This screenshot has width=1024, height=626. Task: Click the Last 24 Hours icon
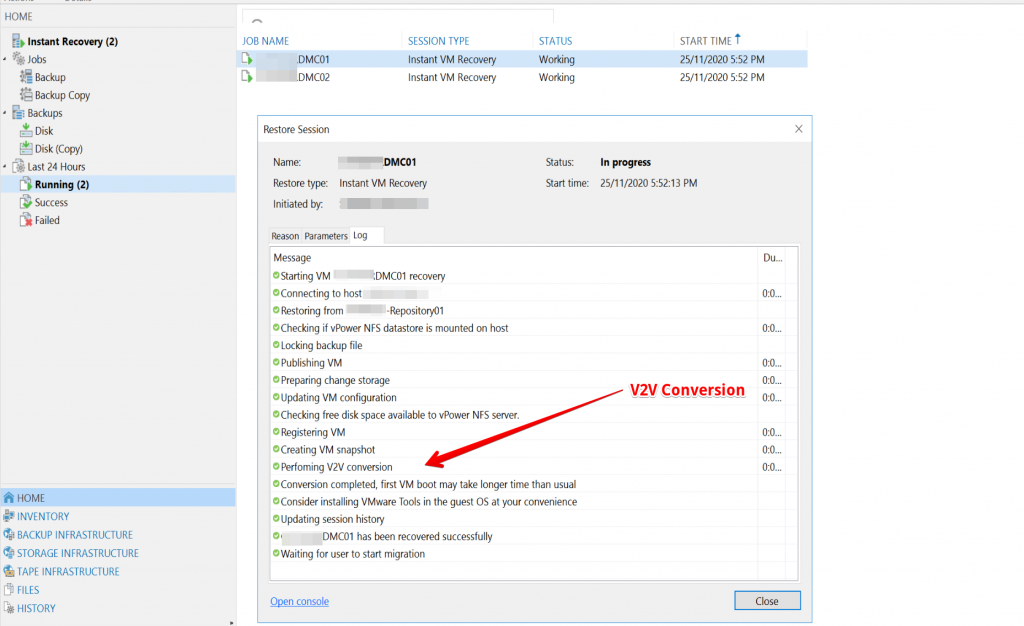click(x=18, y=166)
